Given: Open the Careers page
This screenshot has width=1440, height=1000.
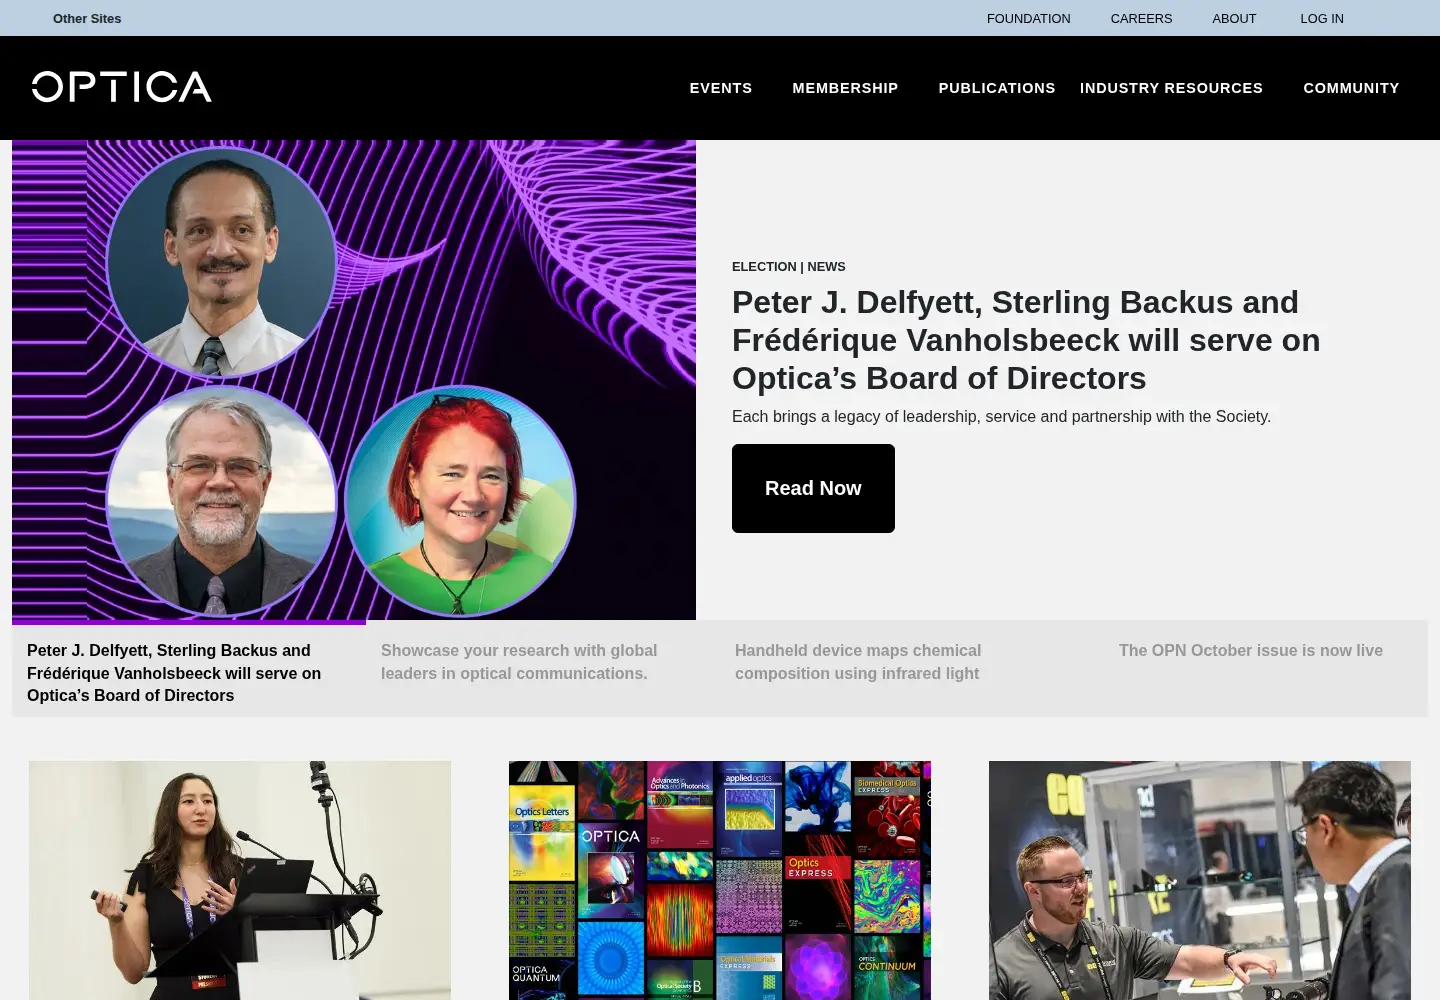Looking at the screenshot, I should pos(1141,18).
